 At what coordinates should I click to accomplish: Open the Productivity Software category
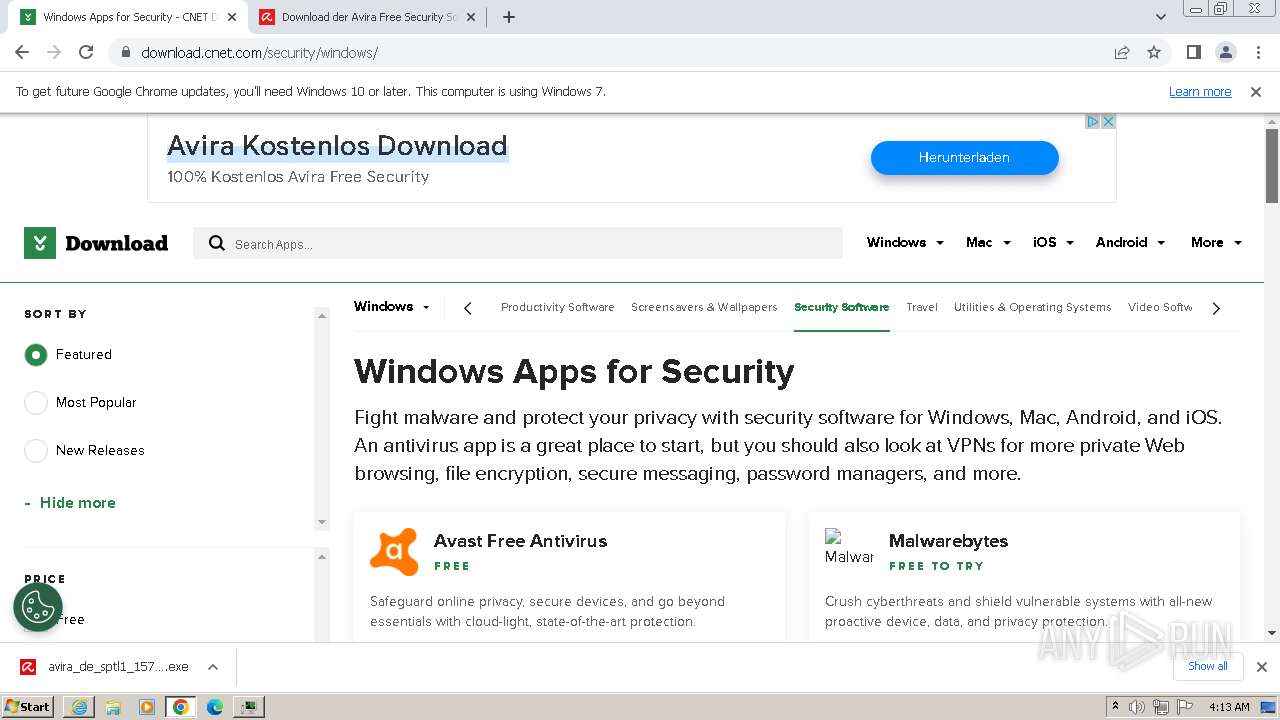pos(557,307)
